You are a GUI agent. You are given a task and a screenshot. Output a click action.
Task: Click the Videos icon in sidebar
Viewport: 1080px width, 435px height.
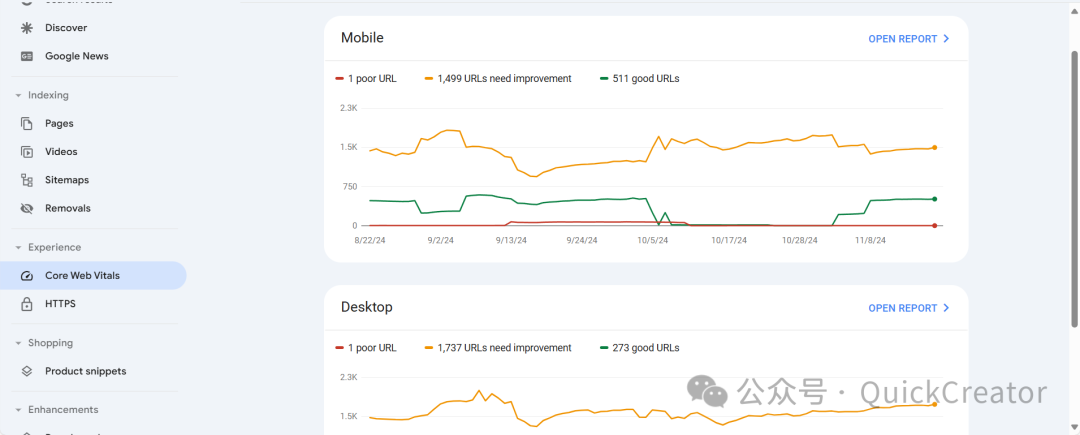click(27, 152)
